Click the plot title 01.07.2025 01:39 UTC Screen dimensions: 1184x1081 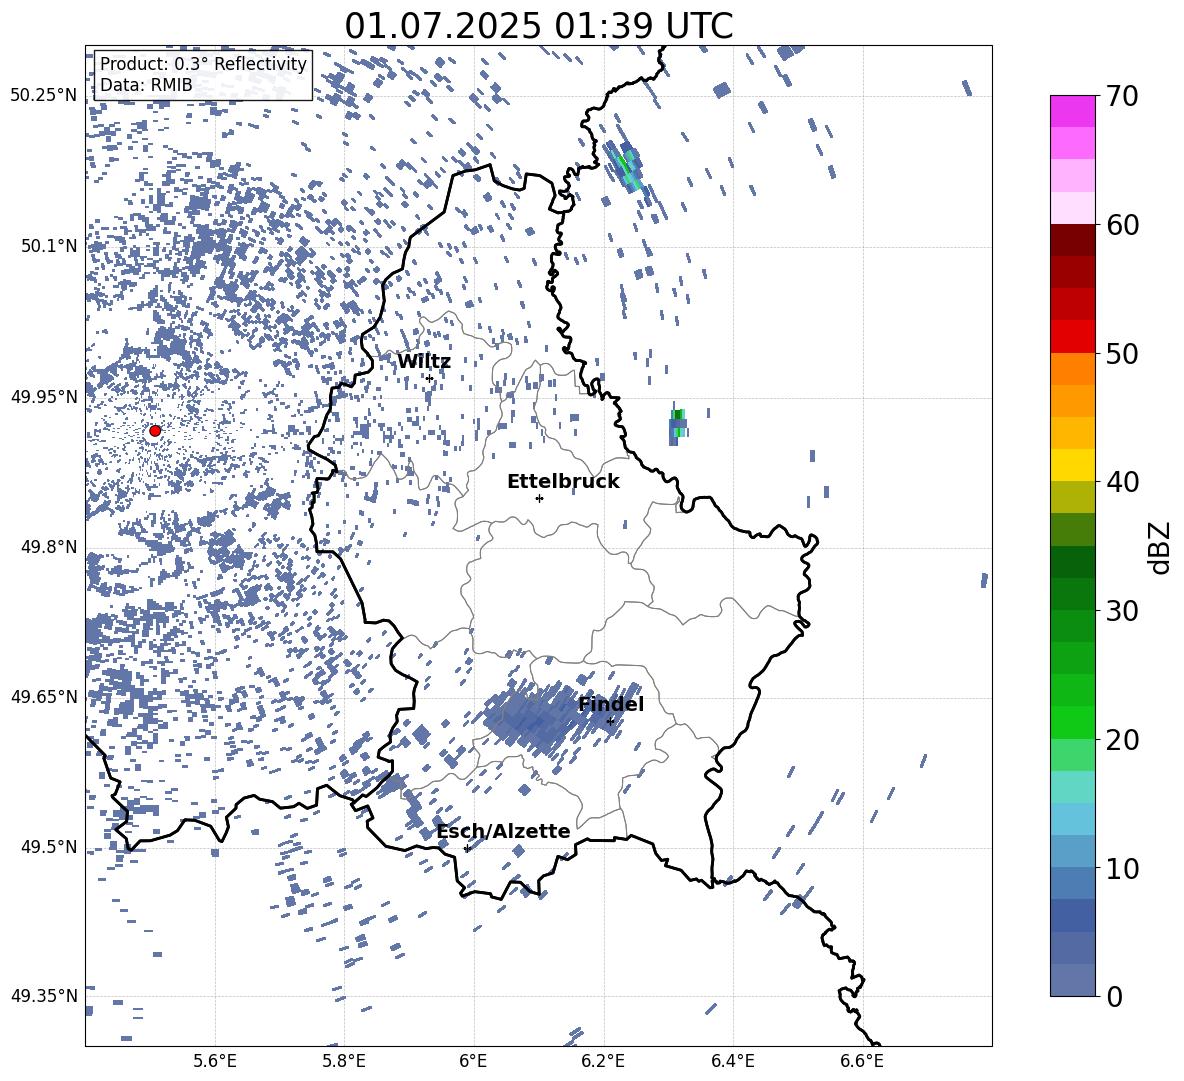[x=538, y=26]
